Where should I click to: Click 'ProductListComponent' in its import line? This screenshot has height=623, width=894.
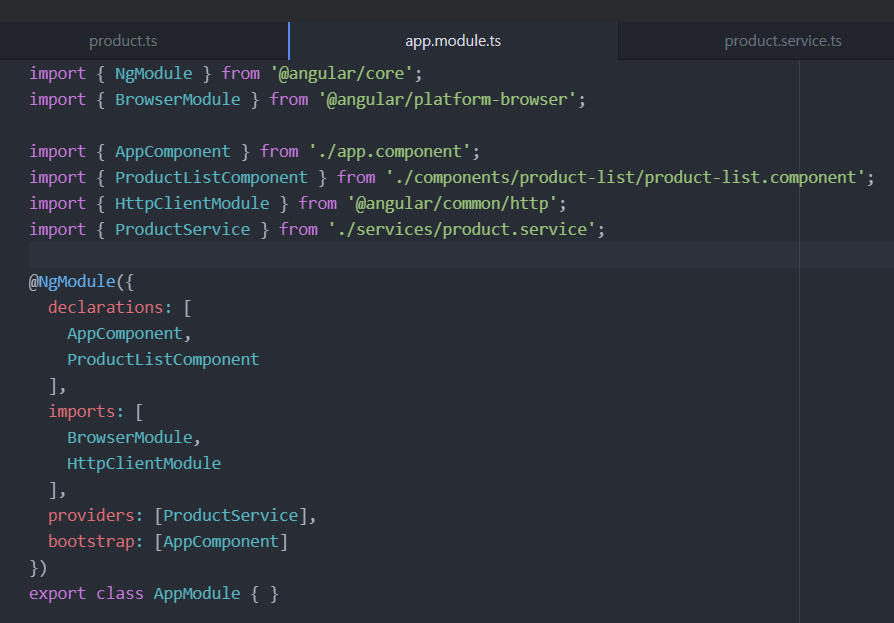click(x=211, y=178)
